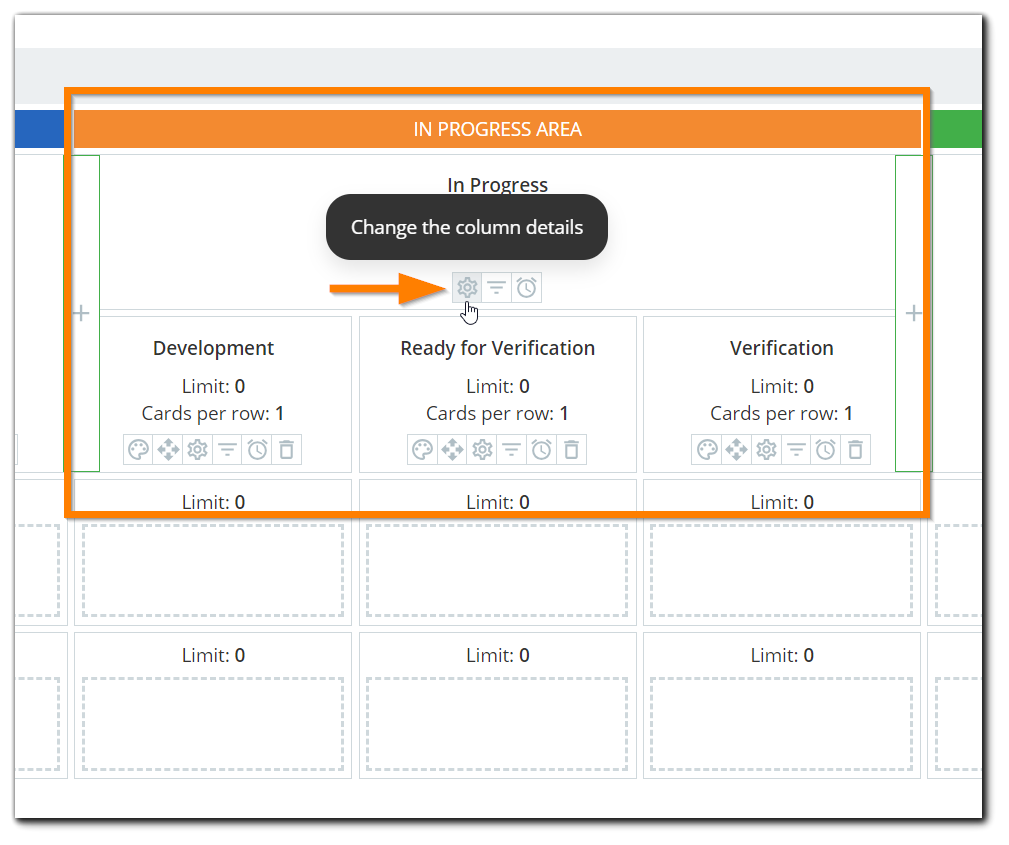Image resolution: width=1009 pixels, height=845 pixels.
Task: Delete the Development column via trash icon
Action: [286, 449]
